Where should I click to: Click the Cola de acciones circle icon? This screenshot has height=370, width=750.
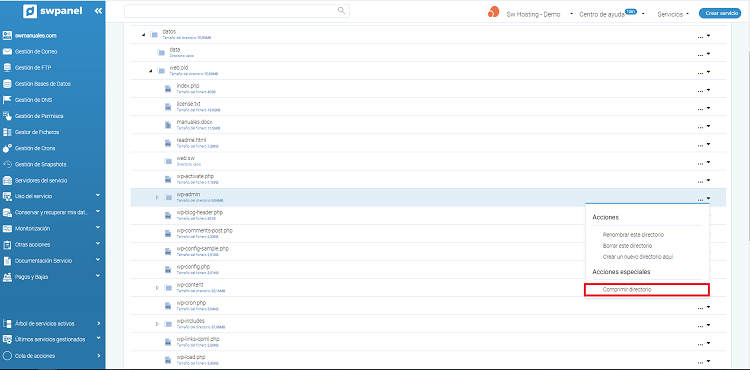[x=7, y=356]
